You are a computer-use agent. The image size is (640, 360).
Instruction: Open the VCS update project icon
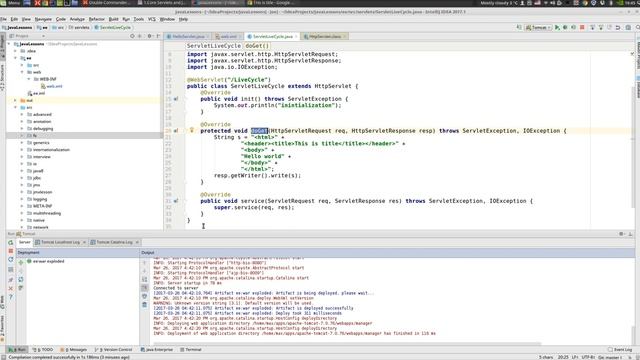[x=592, y=27]
